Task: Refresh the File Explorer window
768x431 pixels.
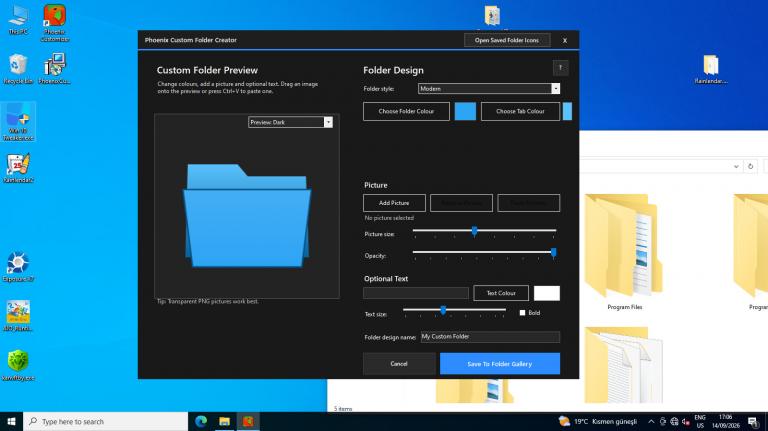Action: [x=750, y=166]
